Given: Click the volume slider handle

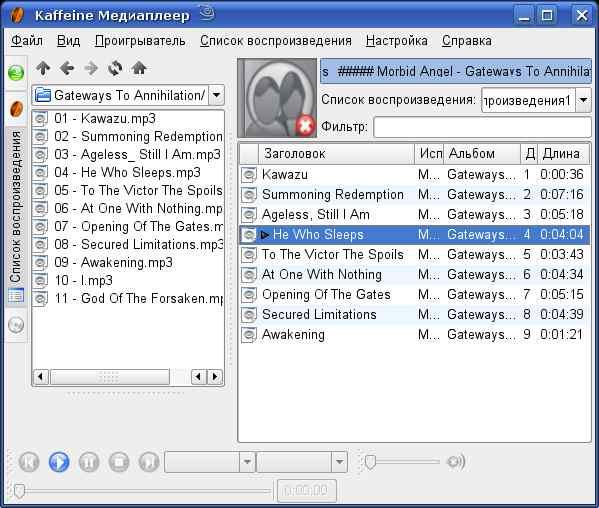Looking at the screenshot, I should pyautogui.click(x=370, y=462).
